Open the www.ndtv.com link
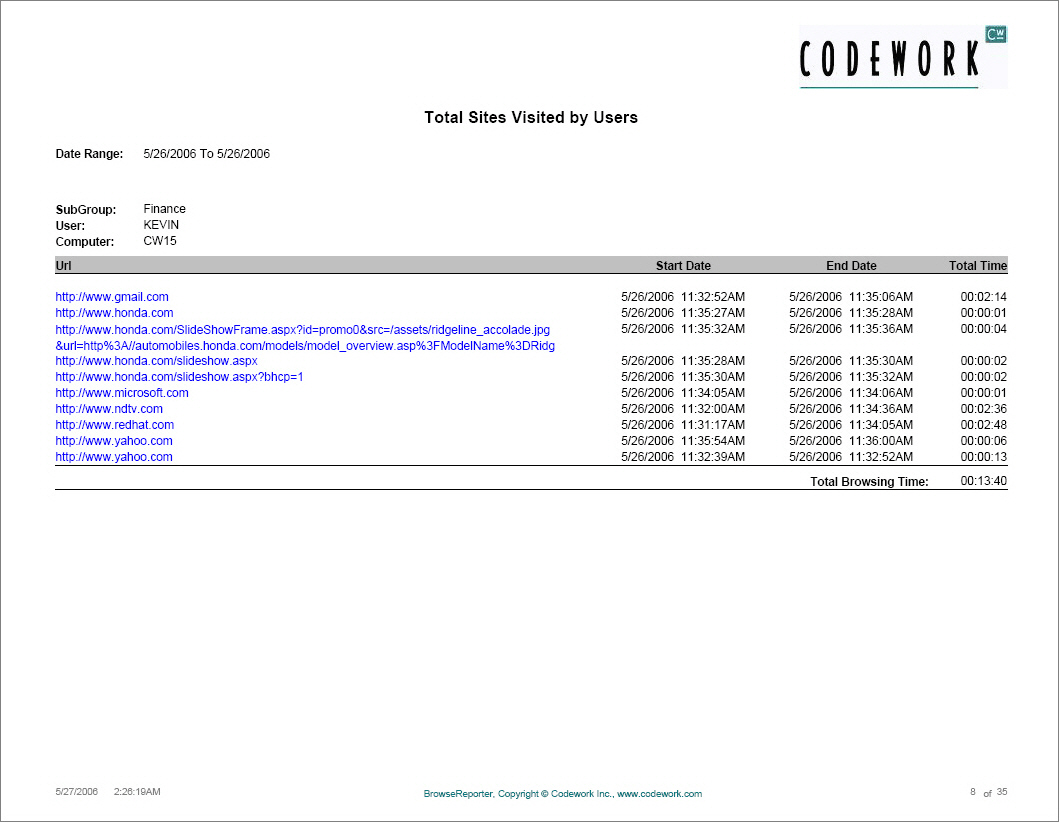The width and height of the screenshot is (1060, 823). pyautogui.click(x=109, y=409)
